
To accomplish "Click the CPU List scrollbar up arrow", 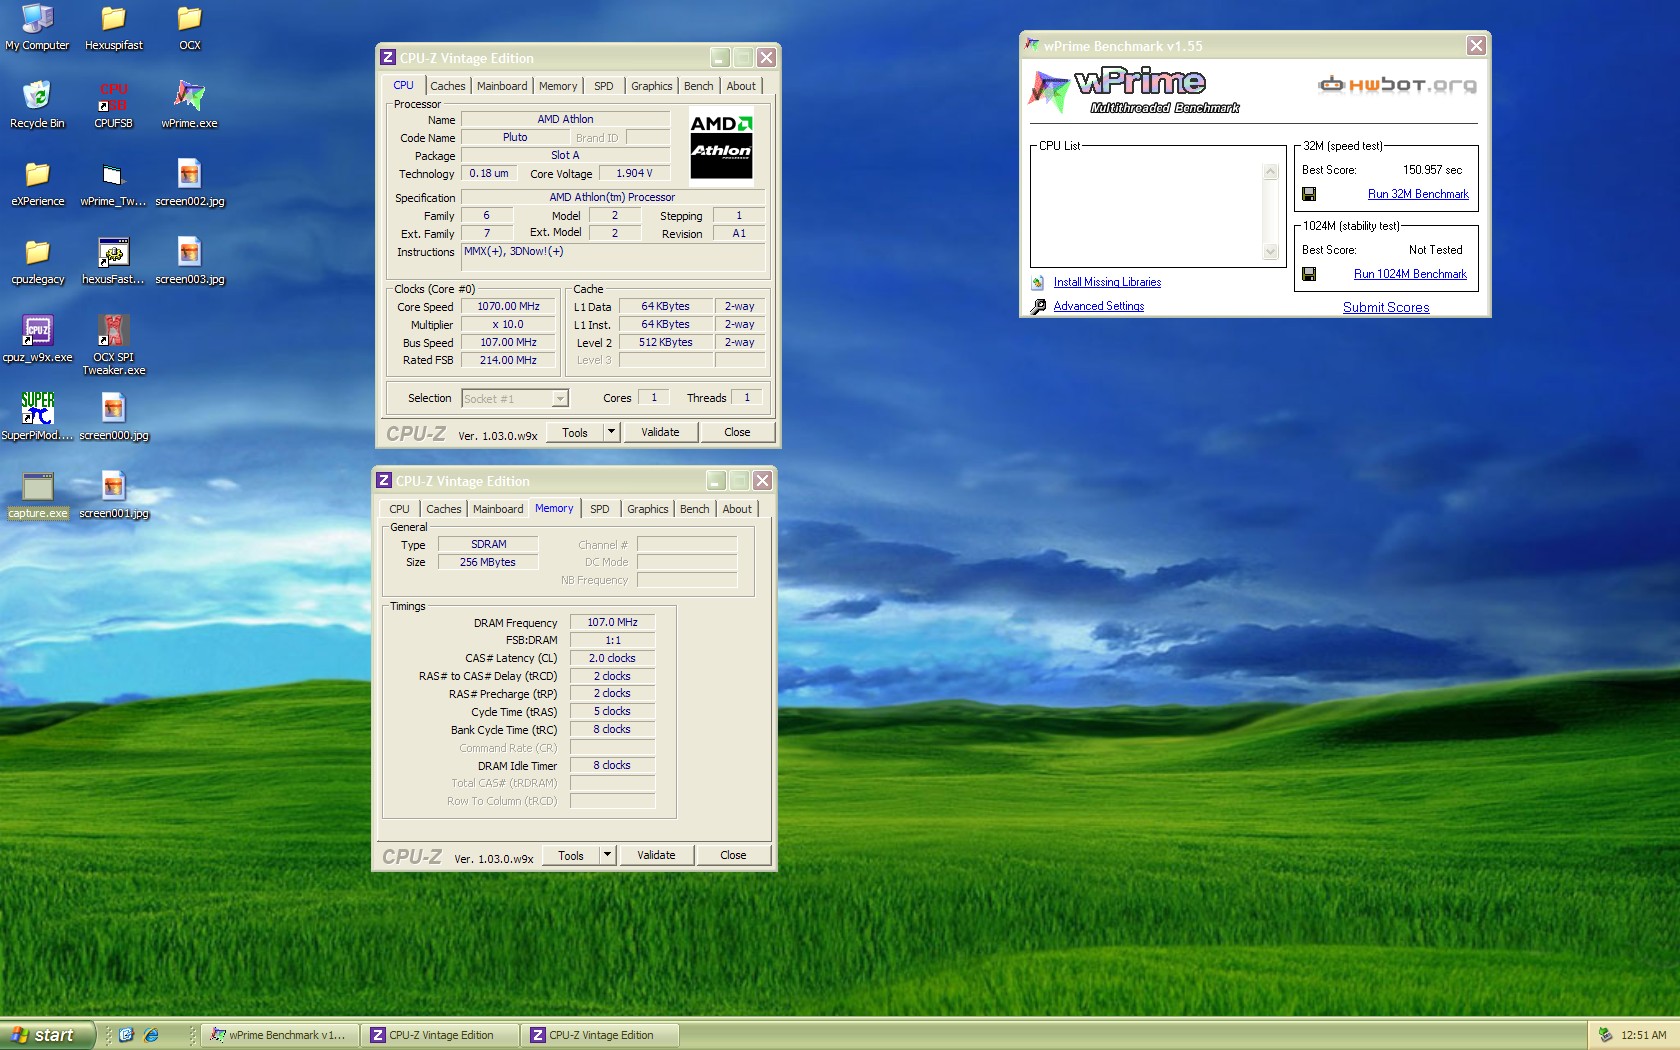I will (1271, 172).
